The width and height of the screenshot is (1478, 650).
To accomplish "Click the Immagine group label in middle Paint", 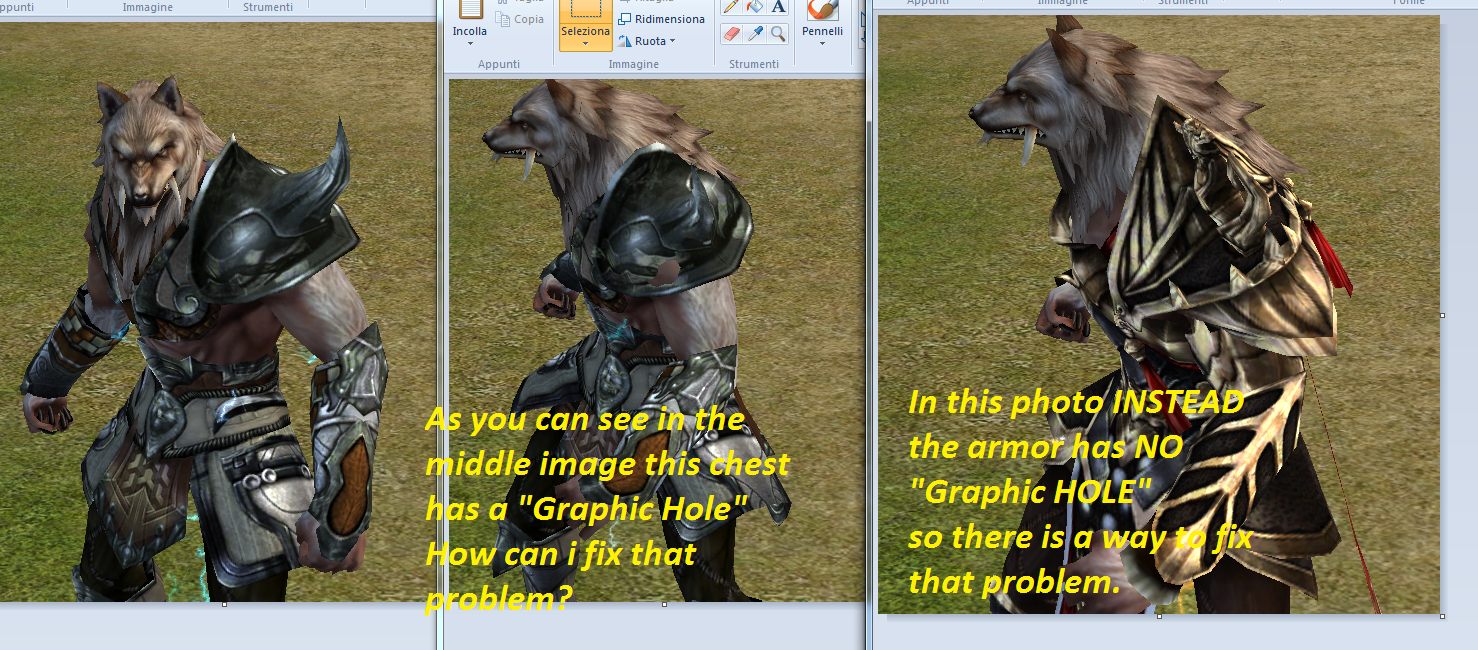I will tap(633, 64).
